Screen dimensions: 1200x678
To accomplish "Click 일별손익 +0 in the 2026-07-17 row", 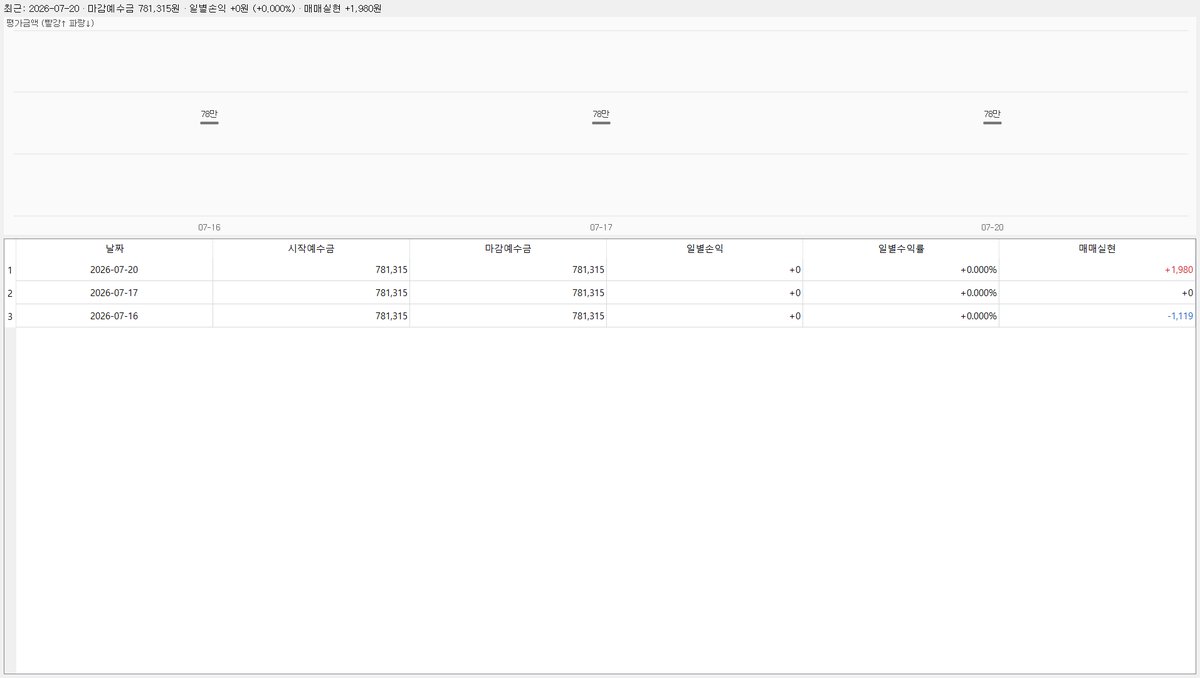I will [704, 293].
